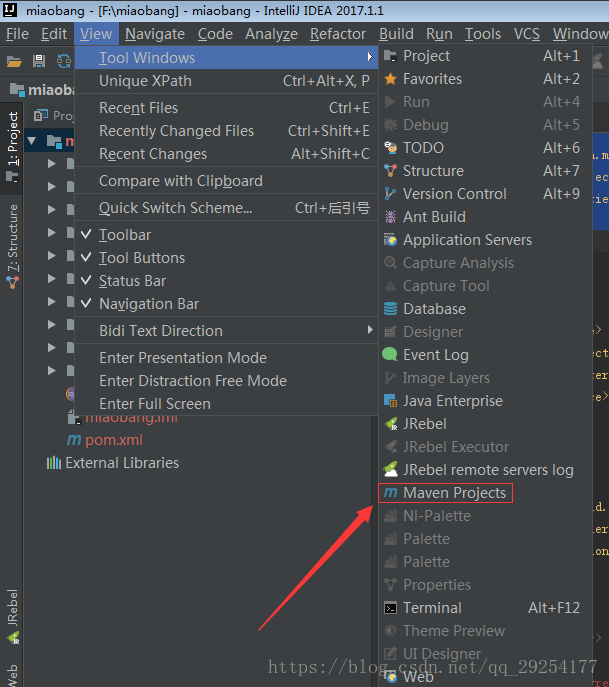Select Quick Switch Scheme item

pos(227,208)
